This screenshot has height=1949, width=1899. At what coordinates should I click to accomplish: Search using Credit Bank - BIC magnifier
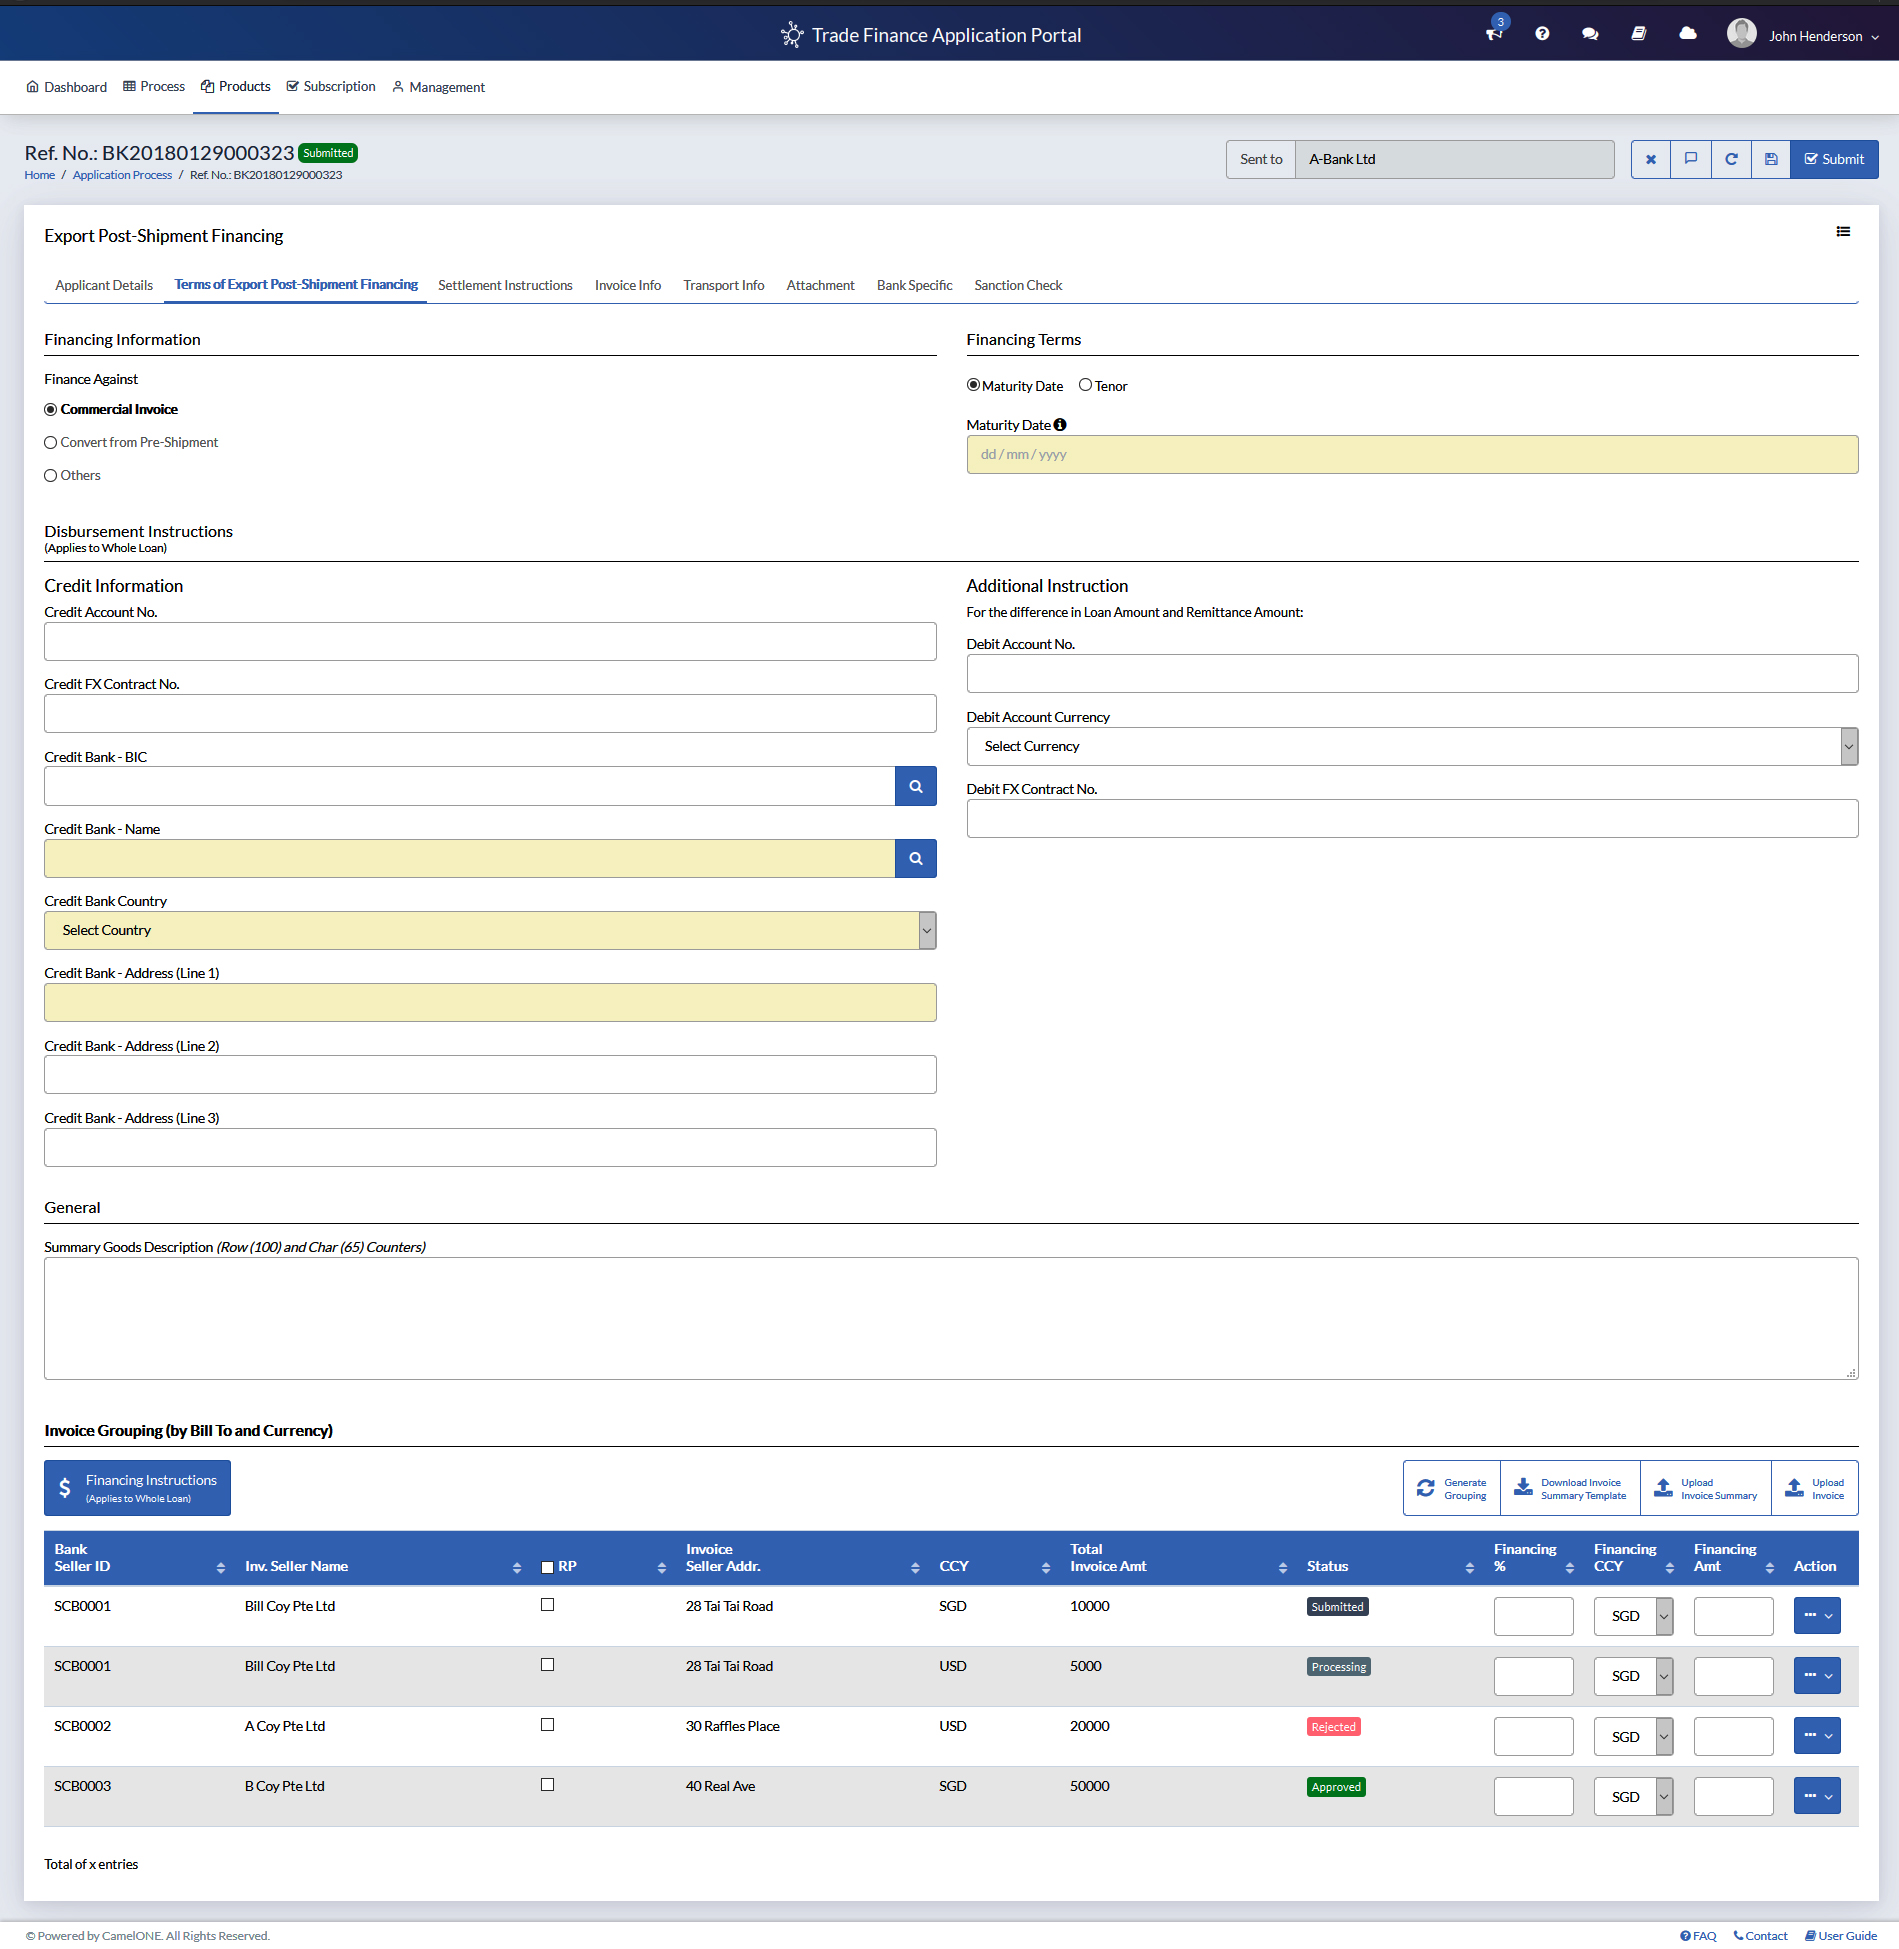915,786
